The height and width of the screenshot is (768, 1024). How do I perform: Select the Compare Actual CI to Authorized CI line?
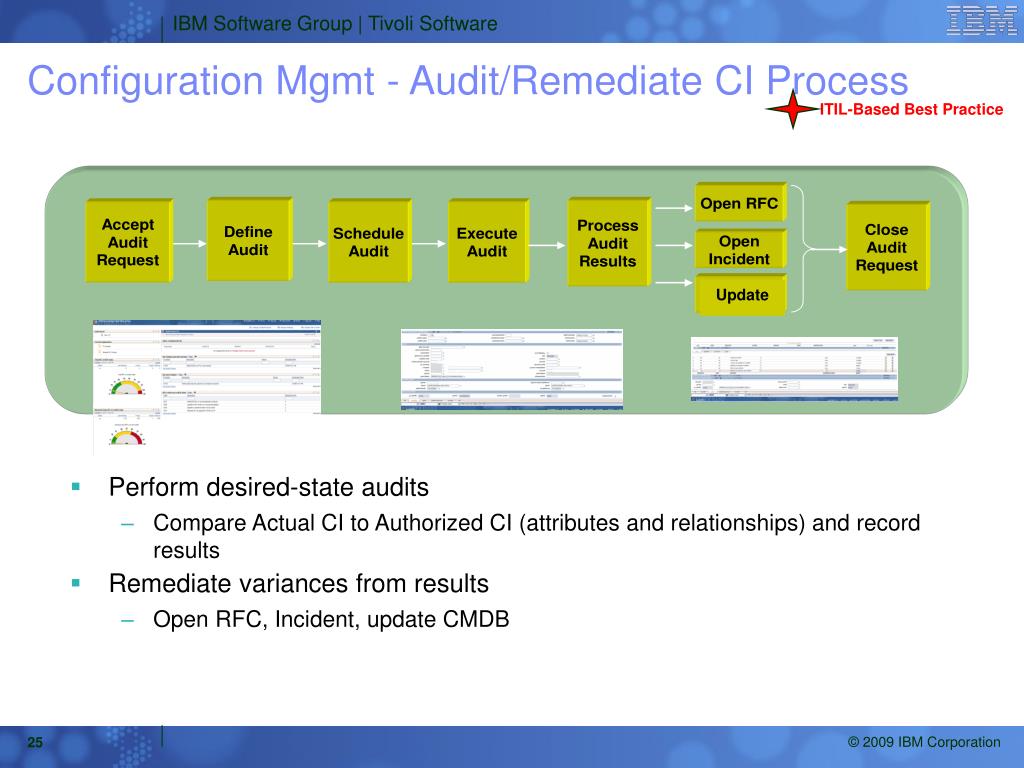pyautogui.click(x=536, y=536)
